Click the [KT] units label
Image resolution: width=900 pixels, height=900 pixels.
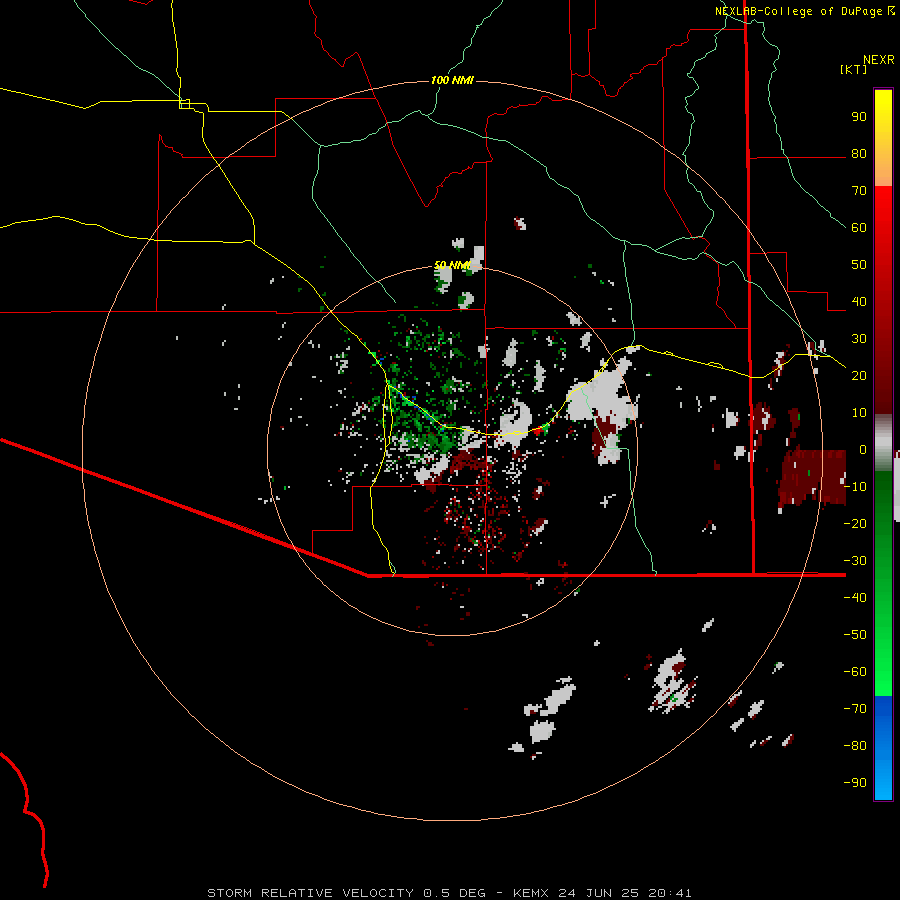854,69
